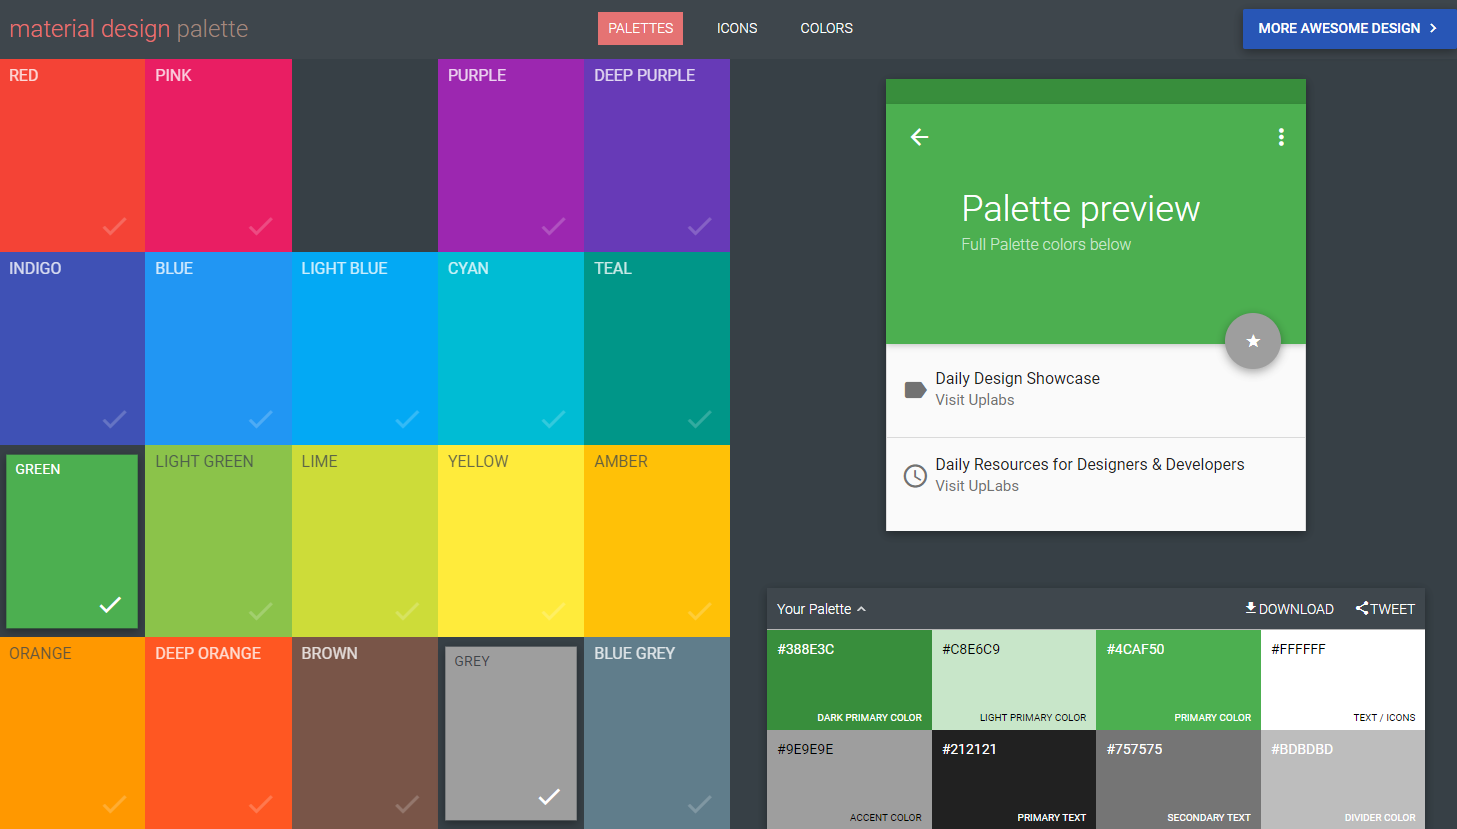
Task: Deselect the Green color tile
Action: click(71, 541)
